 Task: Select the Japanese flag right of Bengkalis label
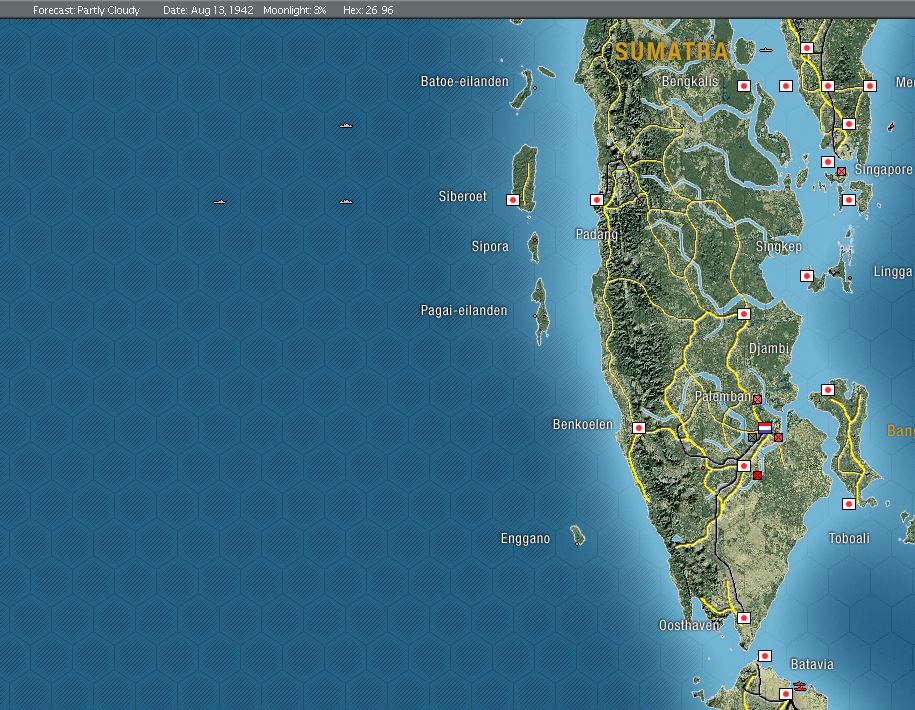[x=743, y=86]
